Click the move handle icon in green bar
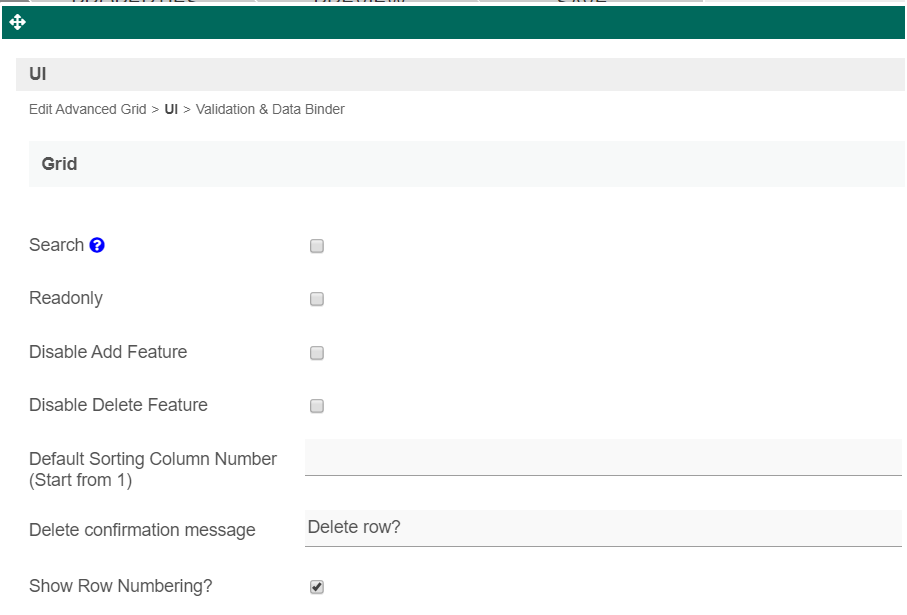The width and height of the screenshot is (907, 615). click(x=17, y=22)
